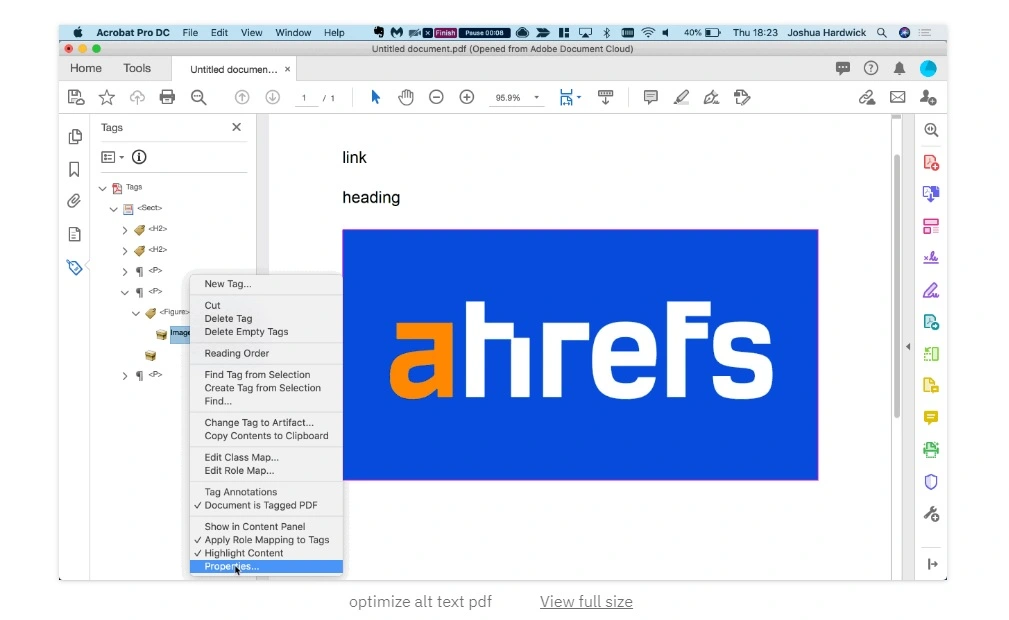Send the file using the envelope icon
Viewport: 1009px width, 620px height.
pyautogui.click(x=898, y=97)
